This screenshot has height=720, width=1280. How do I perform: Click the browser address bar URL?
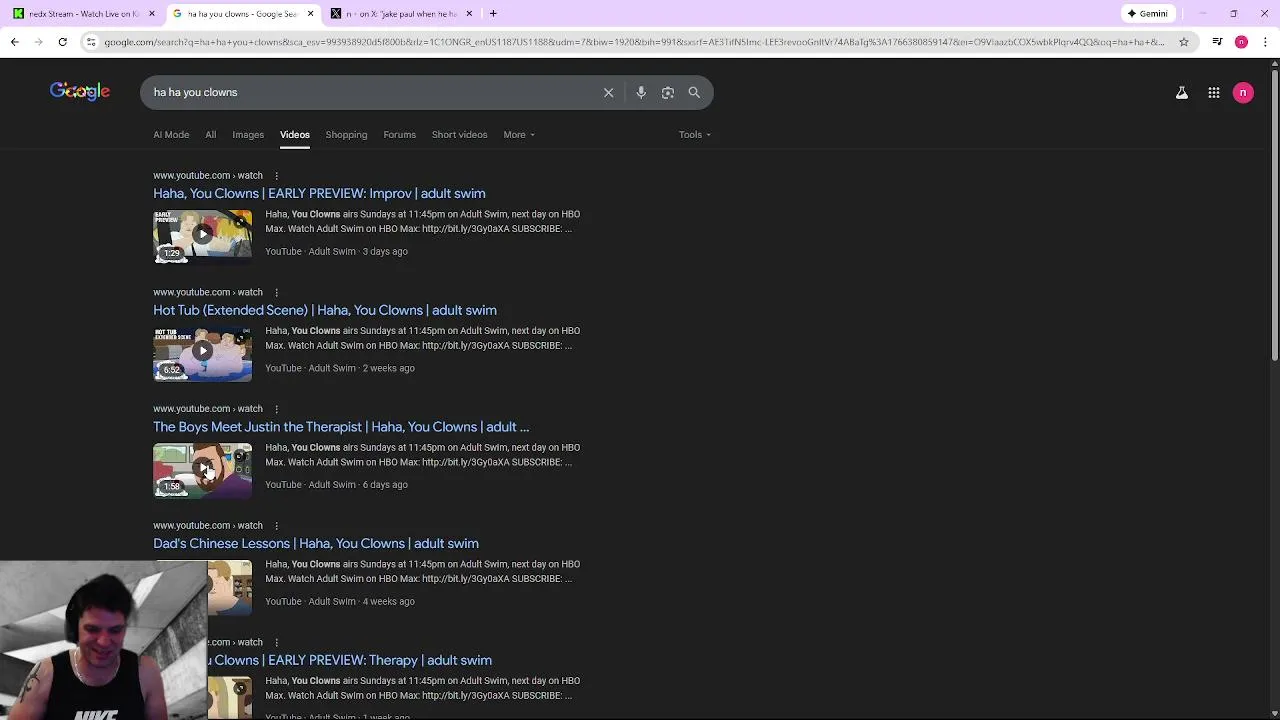(x=634, y=42)
